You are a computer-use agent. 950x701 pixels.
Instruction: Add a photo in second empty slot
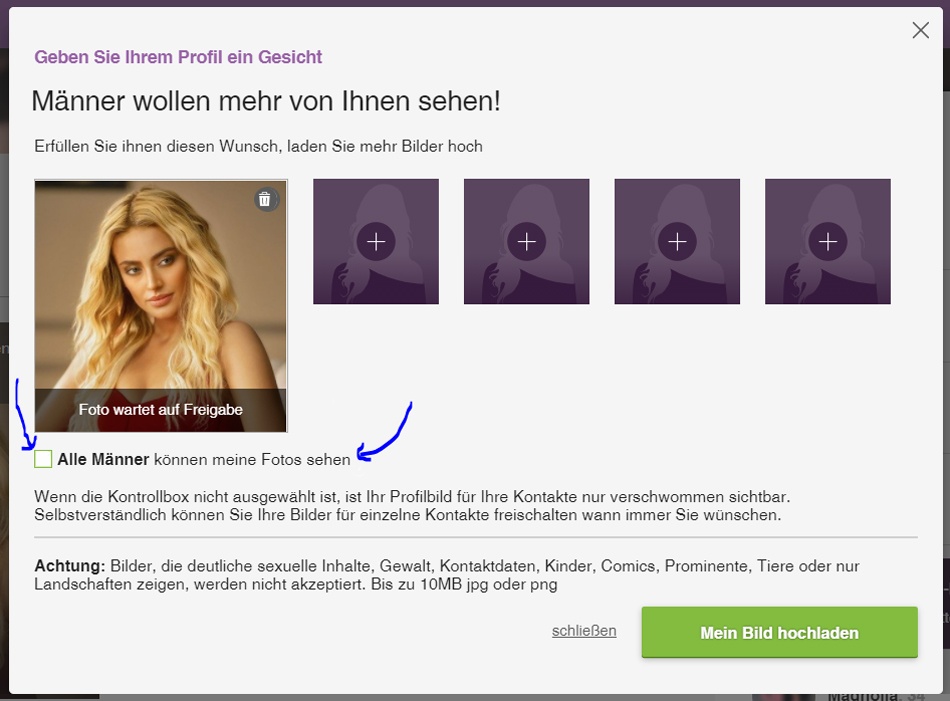pyautogui.click(x=526, y=241)
